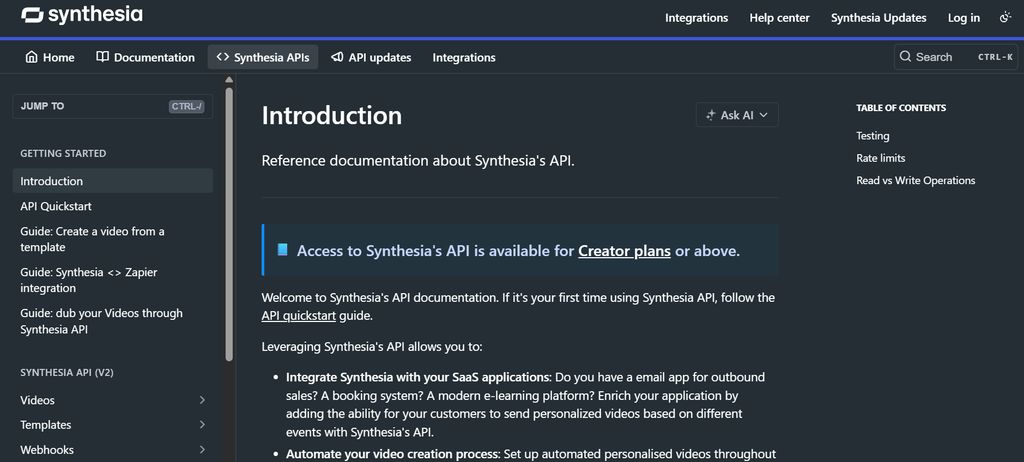Click the Synthesia logo
Image resolution: width=1024 pixels, height=462 pixels.
(x=82, y=15)
